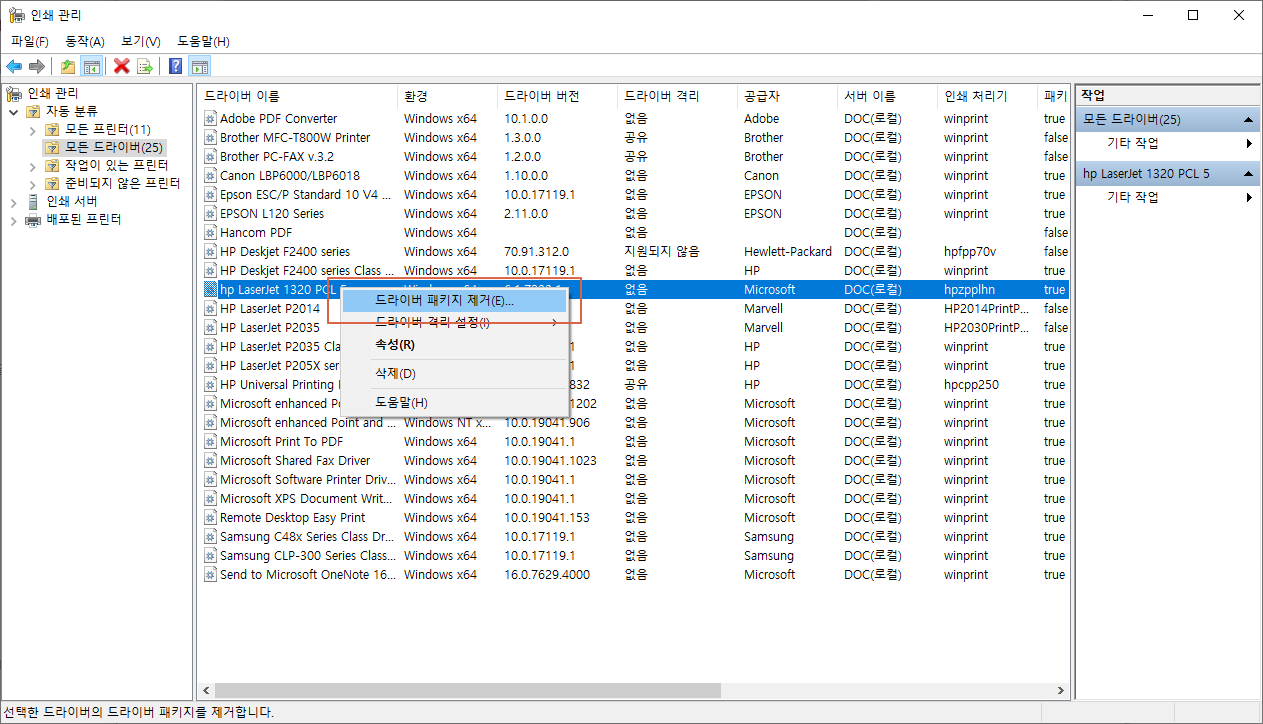Open the 도움말(H) menu in menu bar
1263x724 pixels.
tap(204, 41)
